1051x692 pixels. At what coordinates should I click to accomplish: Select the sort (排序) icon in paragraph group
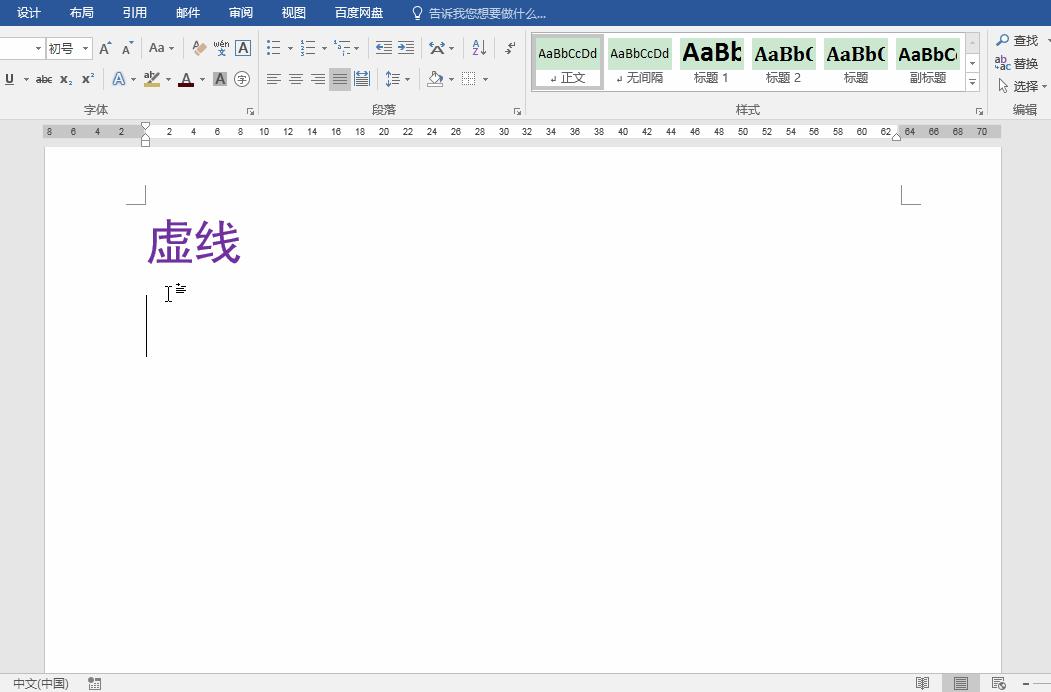477,48
